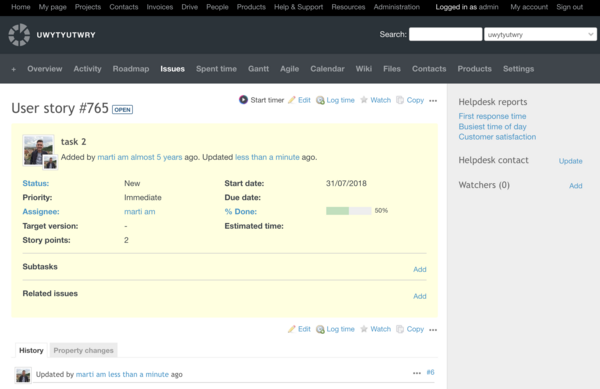Open the Agile project tab
The height and width of the screenshot is (389, 600).
(x=289, y=69)
